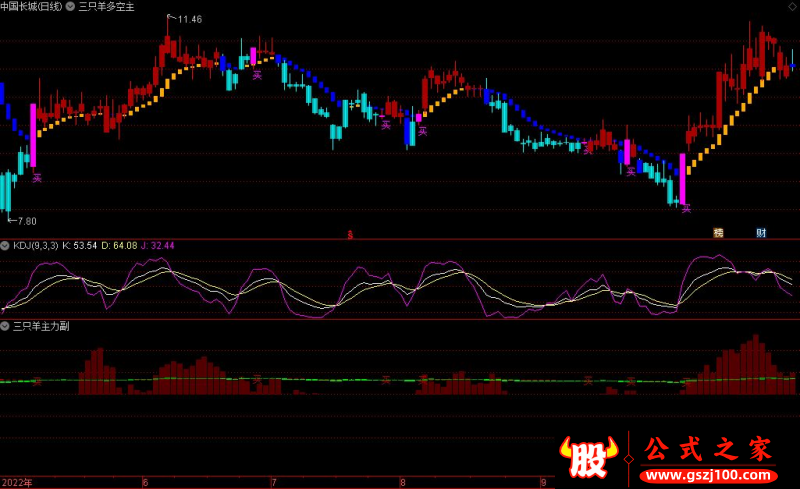Click the final 买 signal before September rally
The width and height of the screenshot is (800, 489).
point(686,208)
